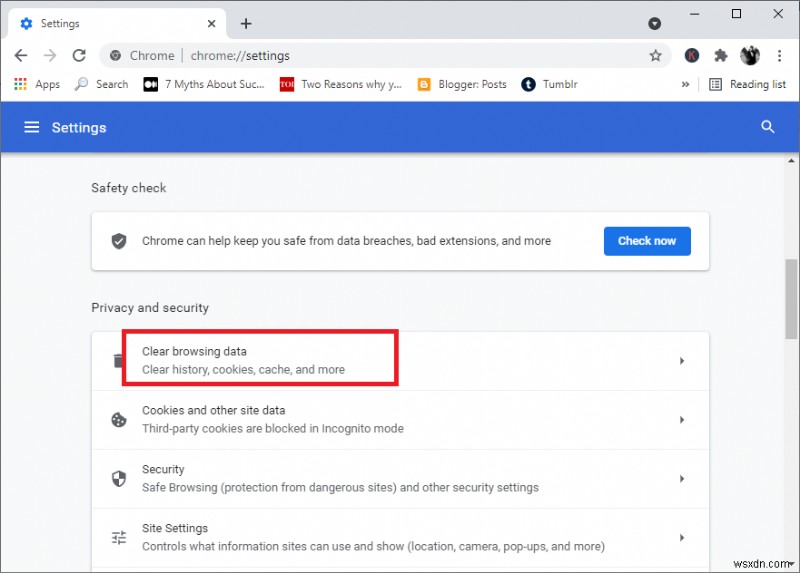Expand Cookies and other site data arrow

682,420
